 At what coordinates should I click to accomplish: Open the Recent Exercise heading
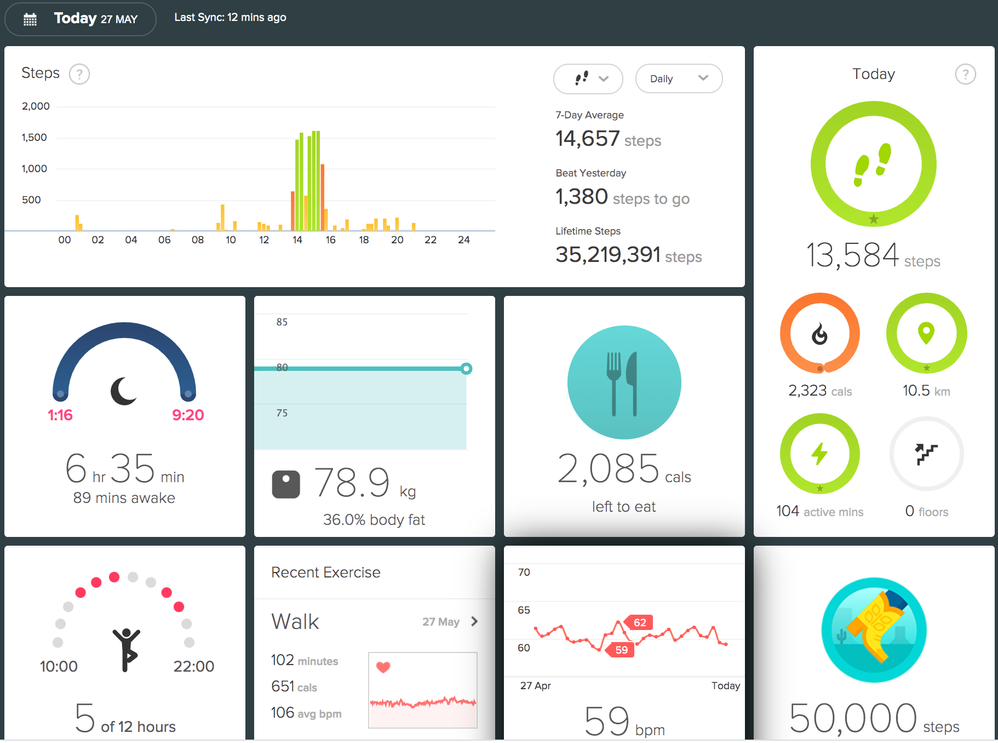[326, 572]
